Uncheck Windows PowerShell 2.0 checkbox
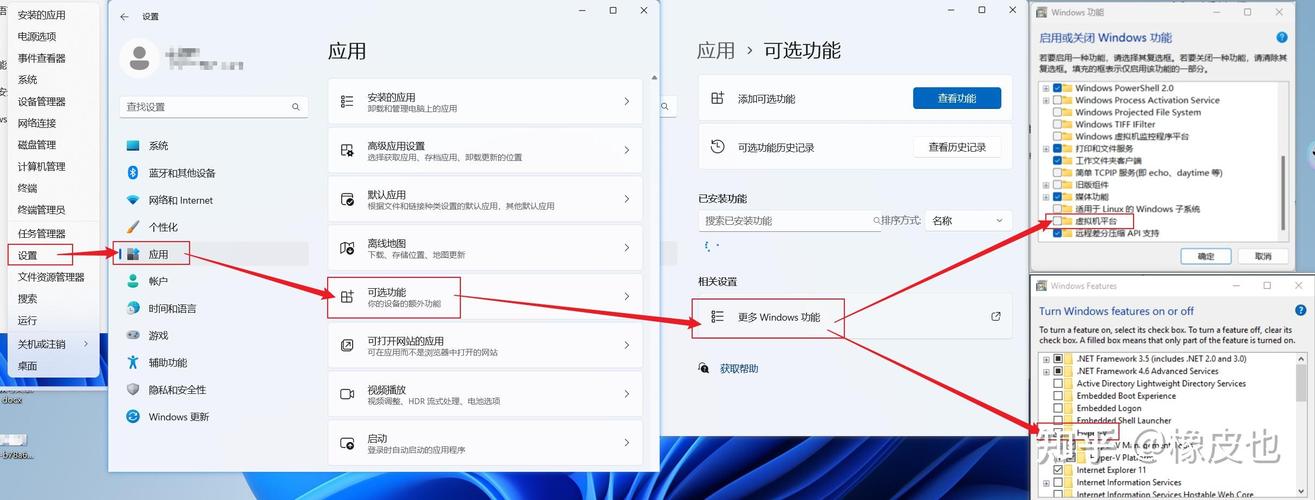The height and width of the screenshot is (500, 1315). pyautogui.click(x=1058, y=88)
